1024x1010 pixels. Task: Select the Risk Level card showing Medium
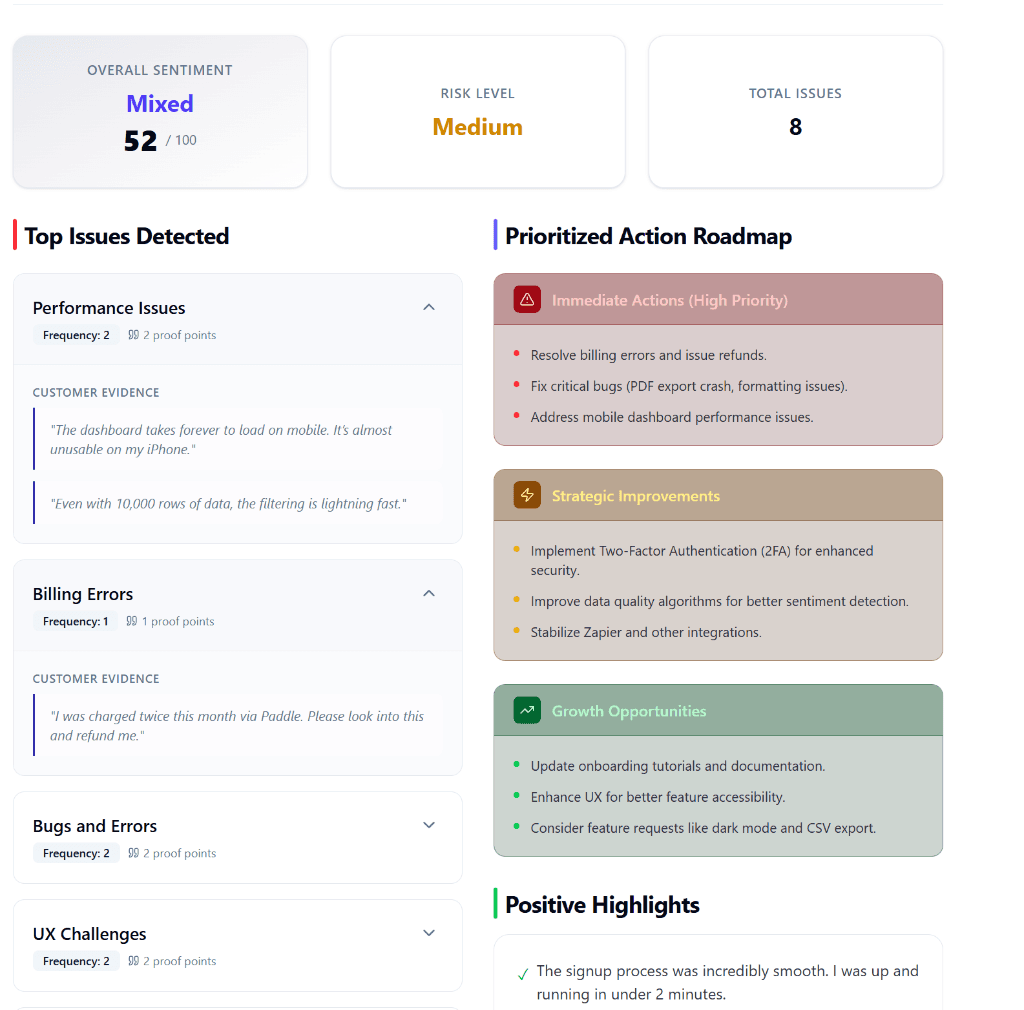[x=477, y=111]
